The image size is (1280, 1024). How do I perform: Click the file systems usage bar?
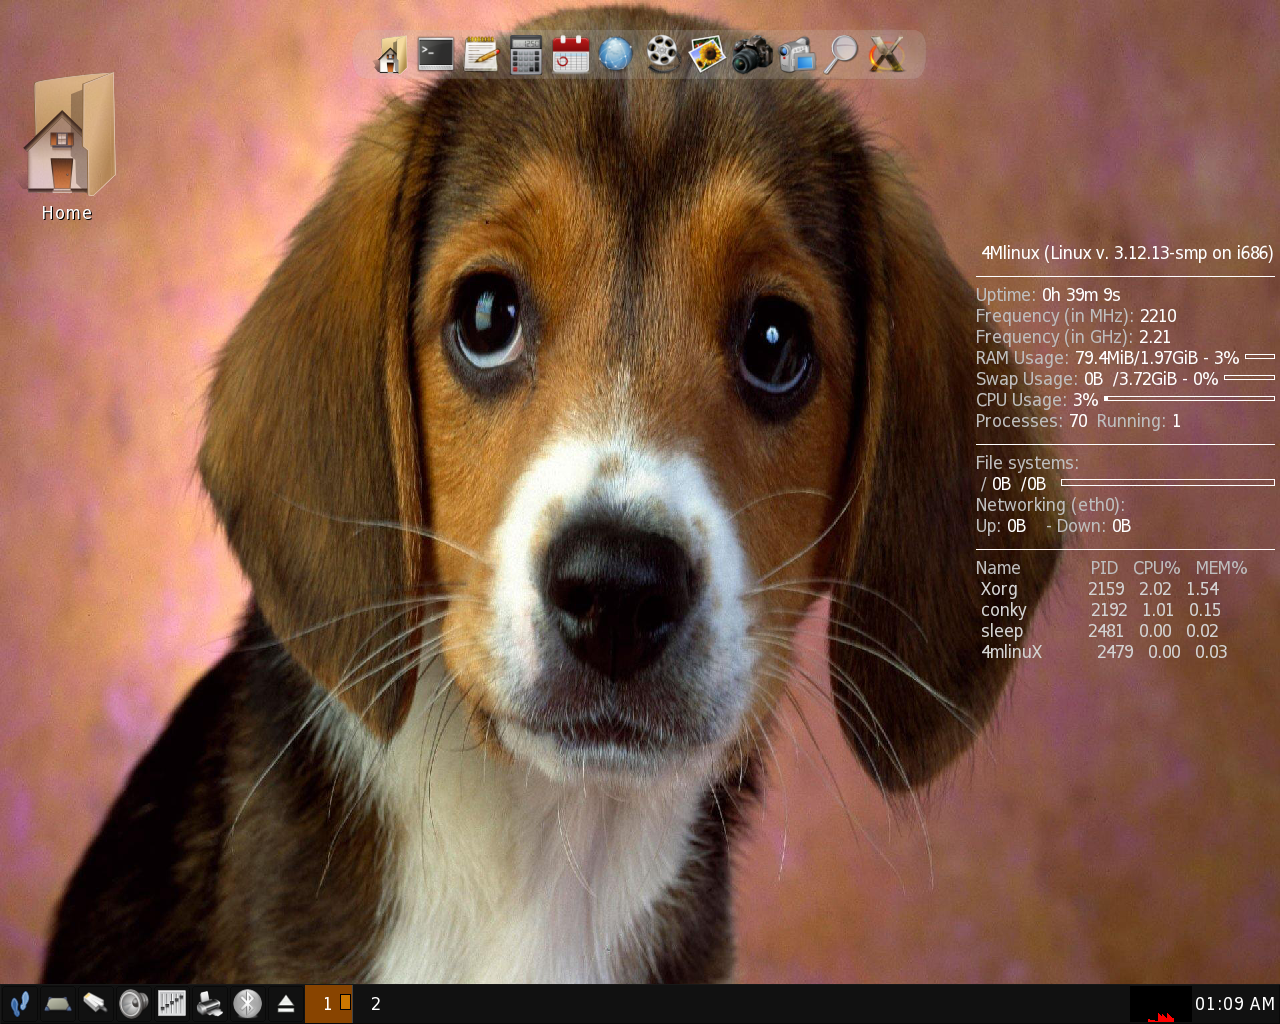click(x=1167, y=483)
